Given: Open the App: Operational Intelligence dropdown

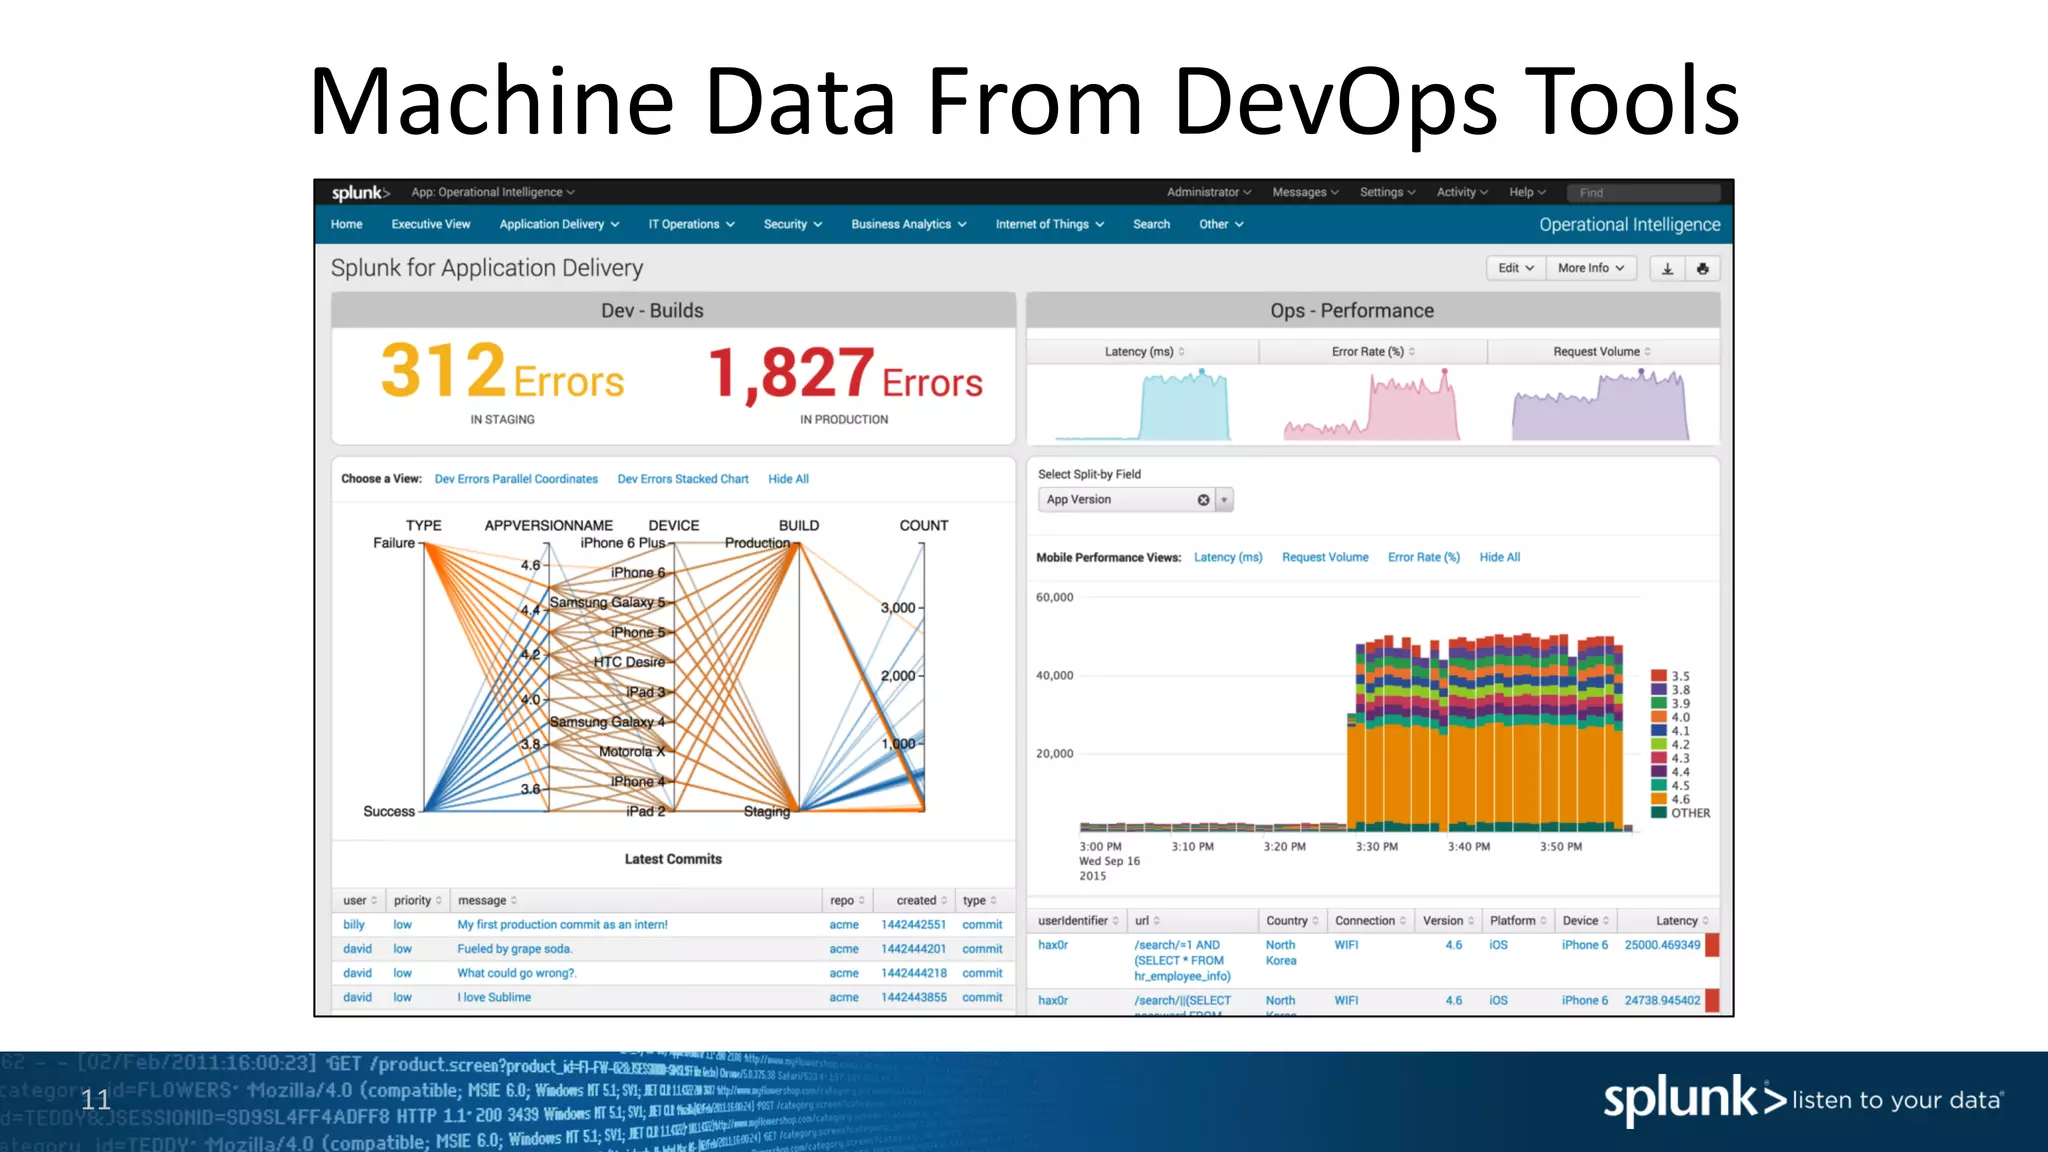Looking at the screenshot, I should coord(493,192).
